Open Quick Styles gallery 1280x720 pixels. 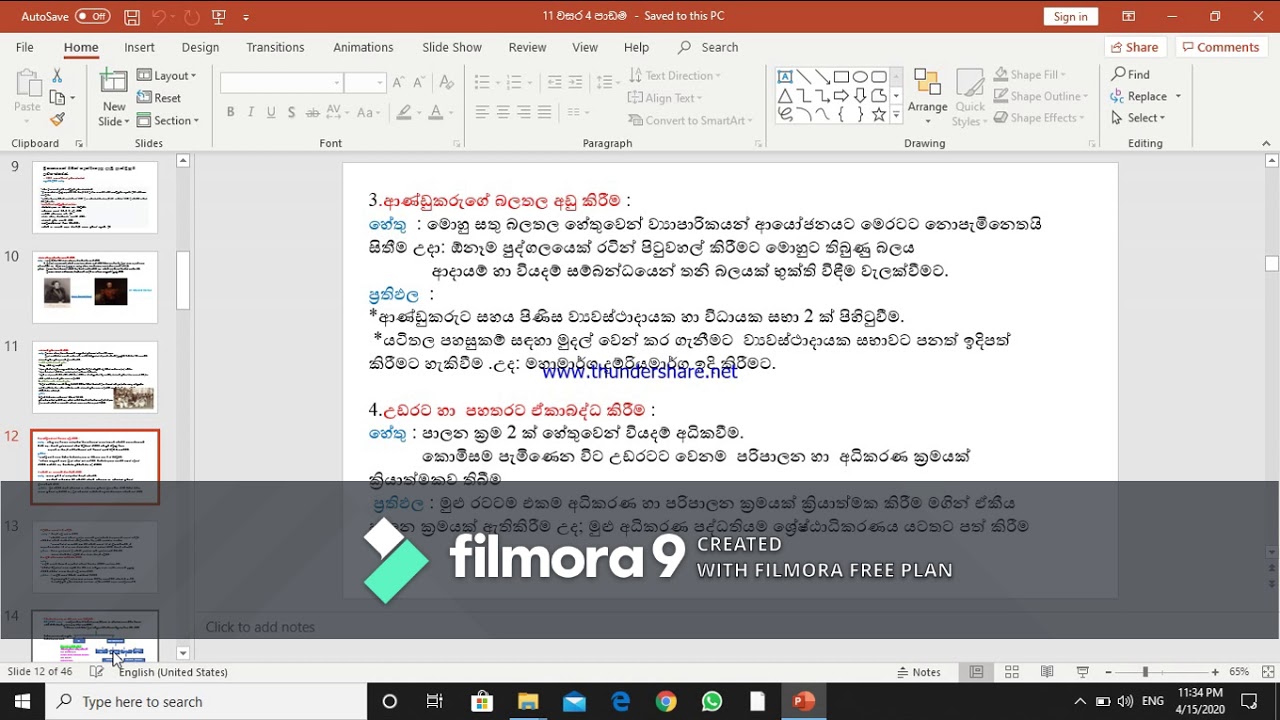[969, 98]
